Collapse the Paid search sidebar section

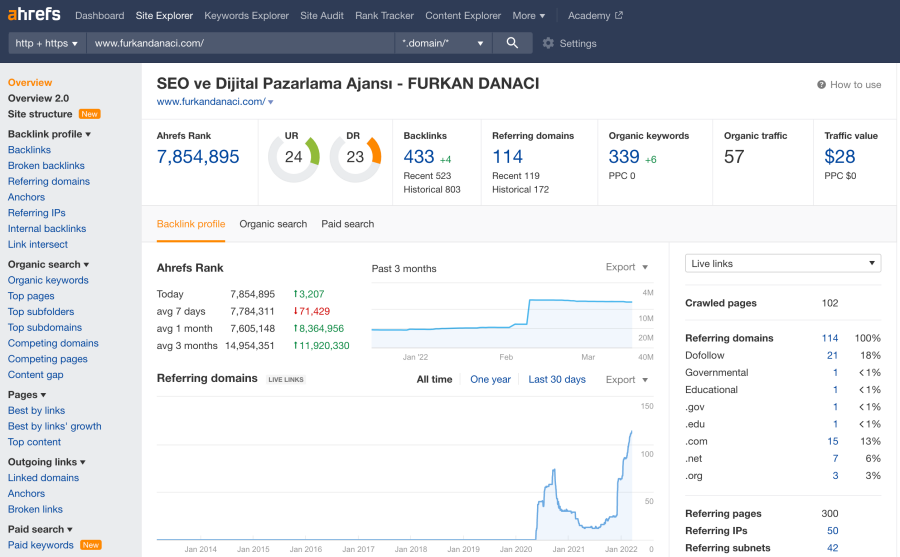click(x=40, y=529)
